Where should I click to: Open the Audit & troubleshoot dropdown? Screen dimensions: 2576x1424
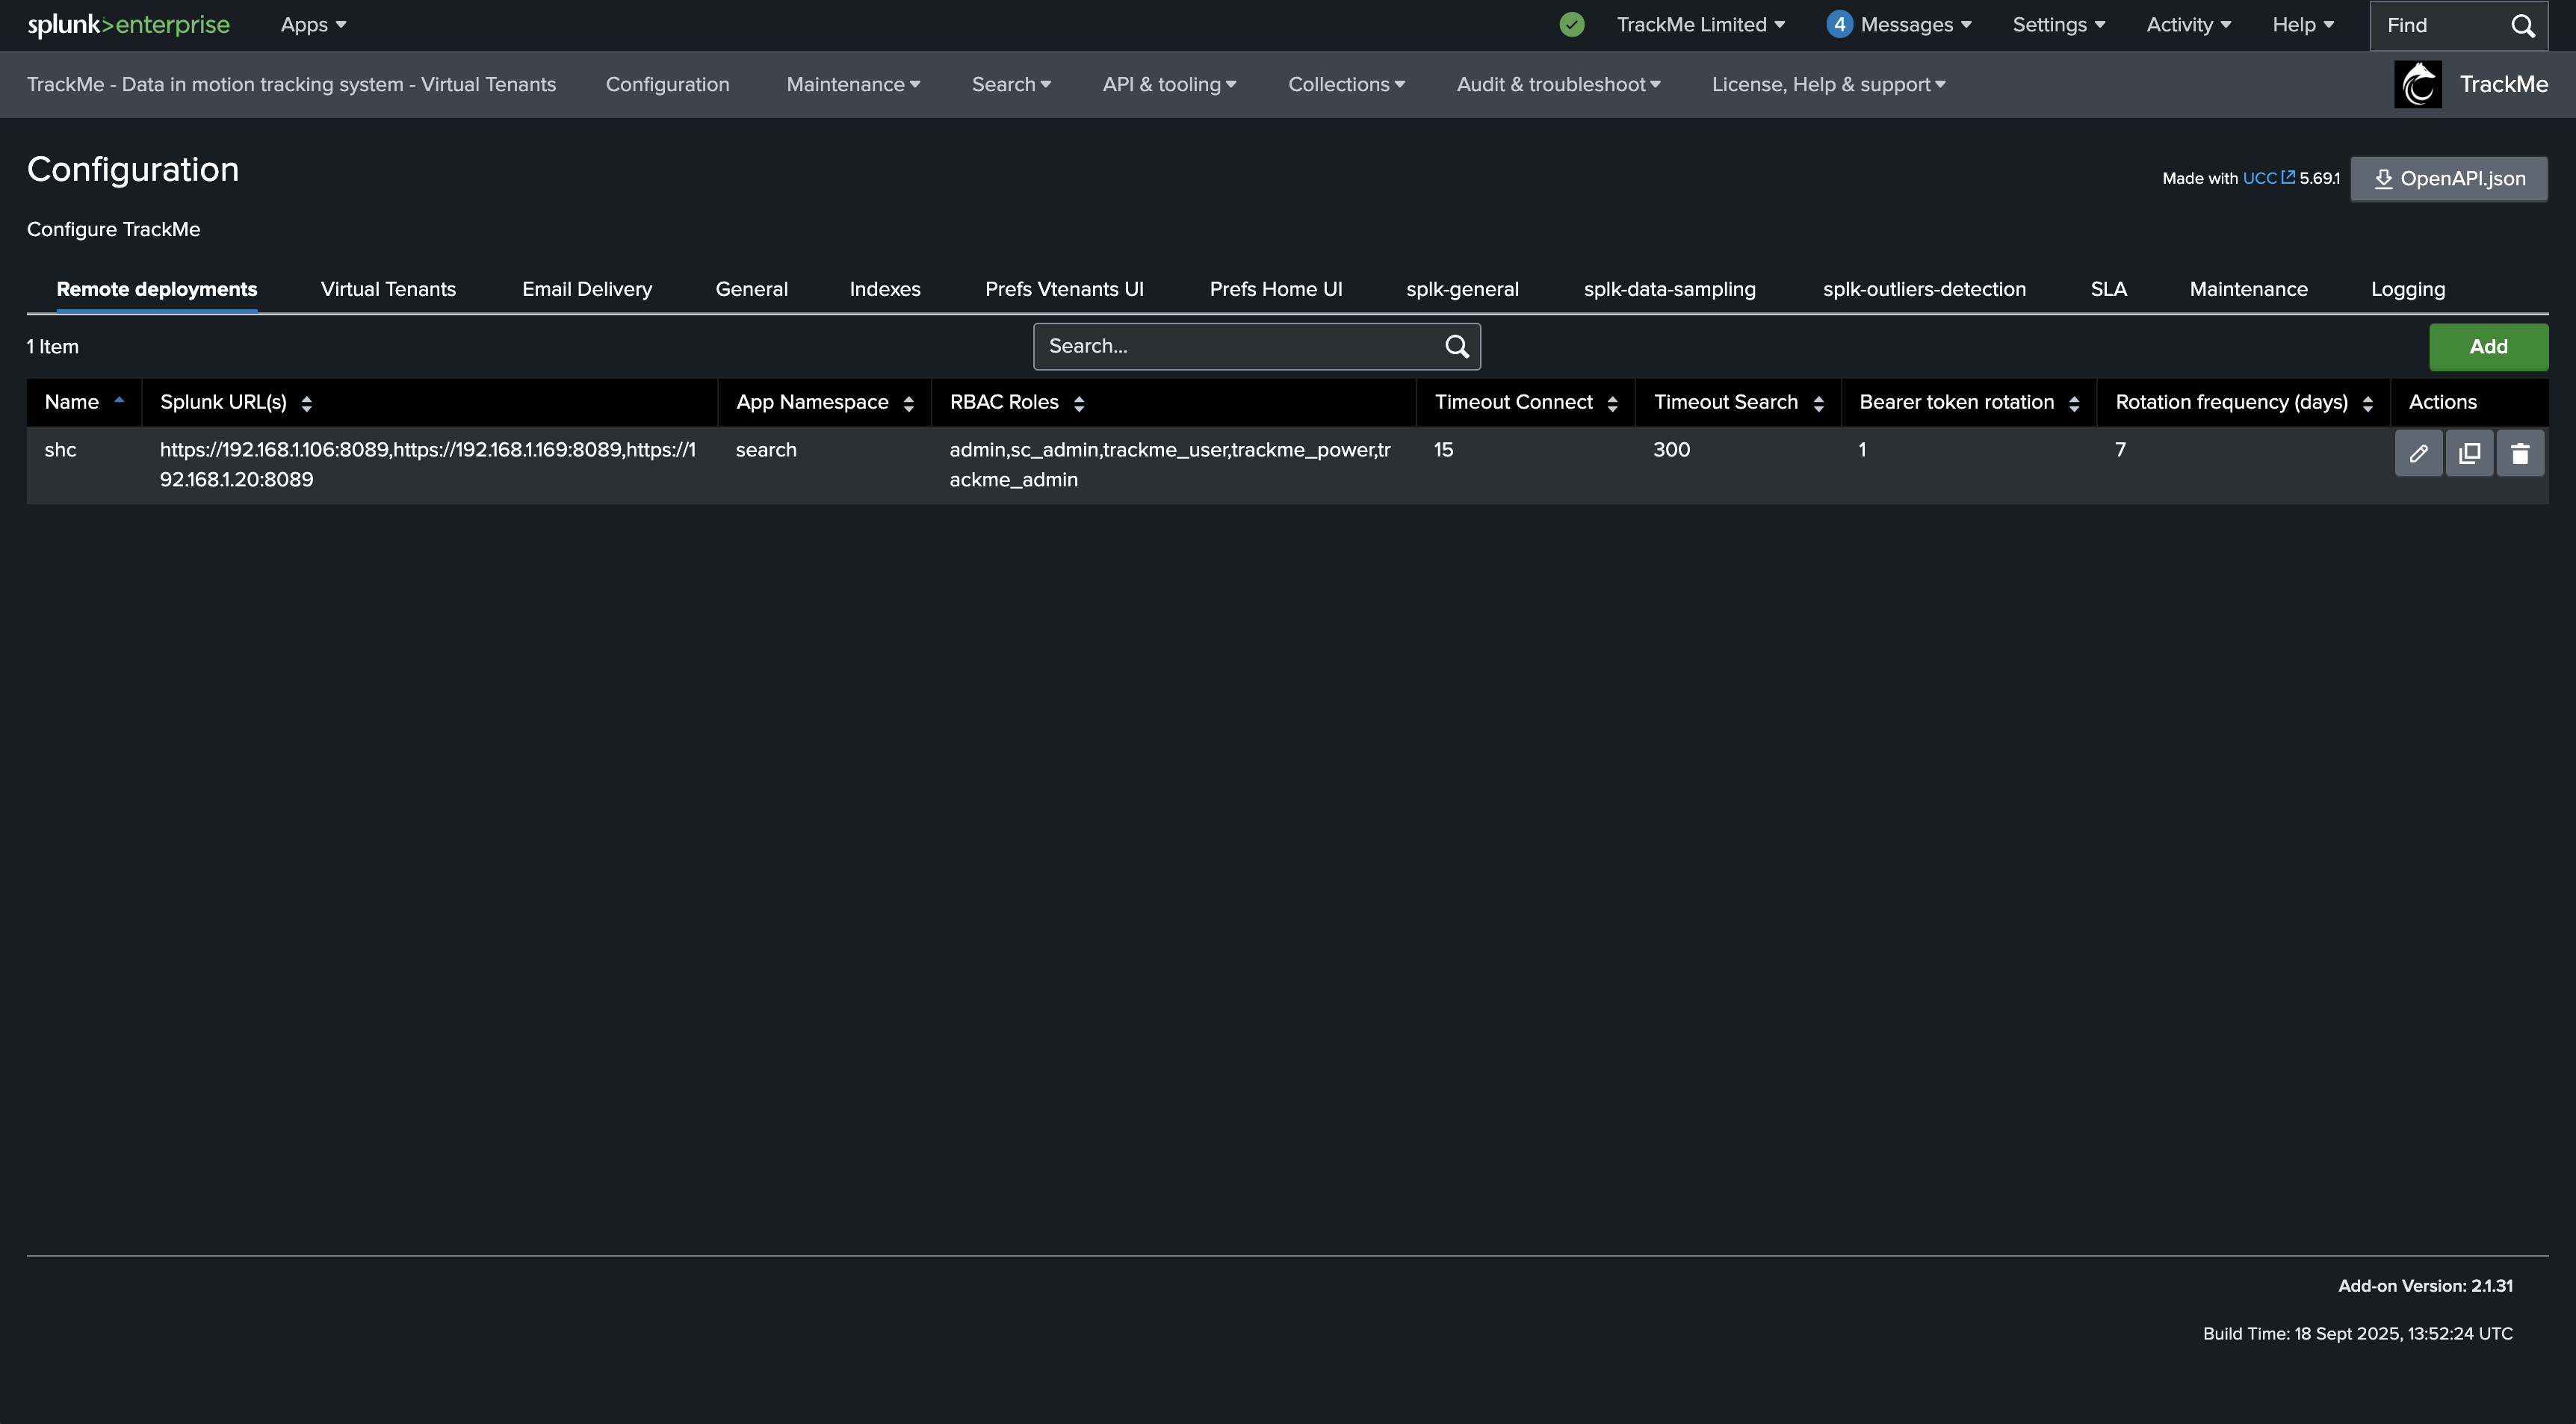click(1558, 84)
